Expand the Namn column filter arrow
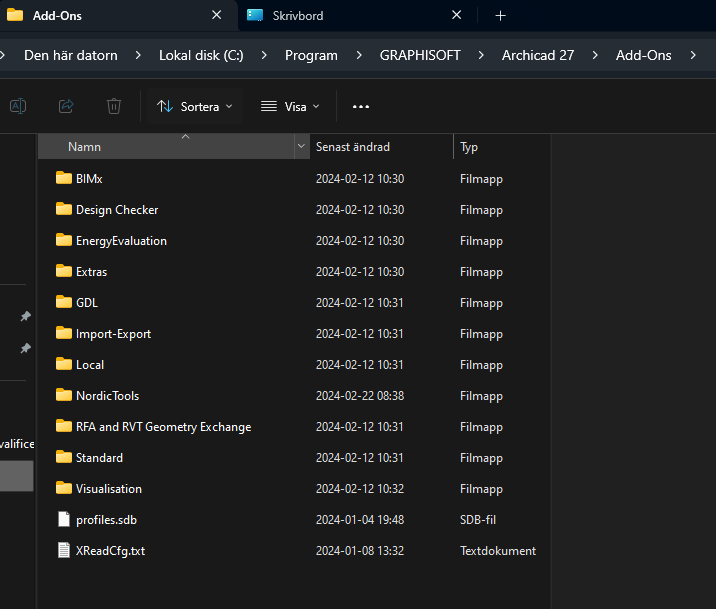716x609 pixels. pyautogui.click(x=301, y=147)
